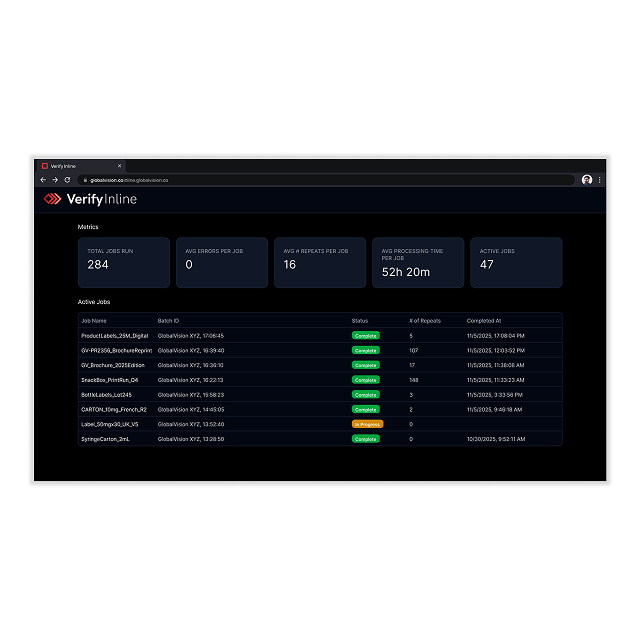Select job SnackBox_PrintRun_Q4
This screenshot has height=640, width=640.
[x=110, y=380]
